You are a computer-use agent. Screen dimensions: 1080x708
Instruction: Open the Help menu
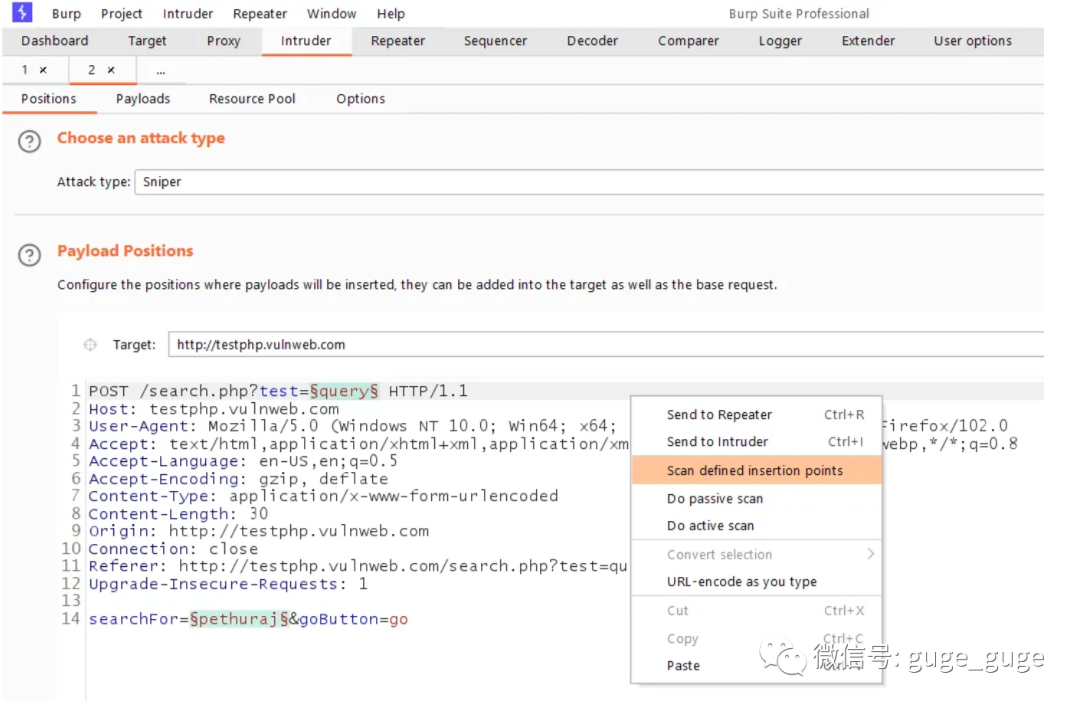pyautogui.click(x=391, y=14)
